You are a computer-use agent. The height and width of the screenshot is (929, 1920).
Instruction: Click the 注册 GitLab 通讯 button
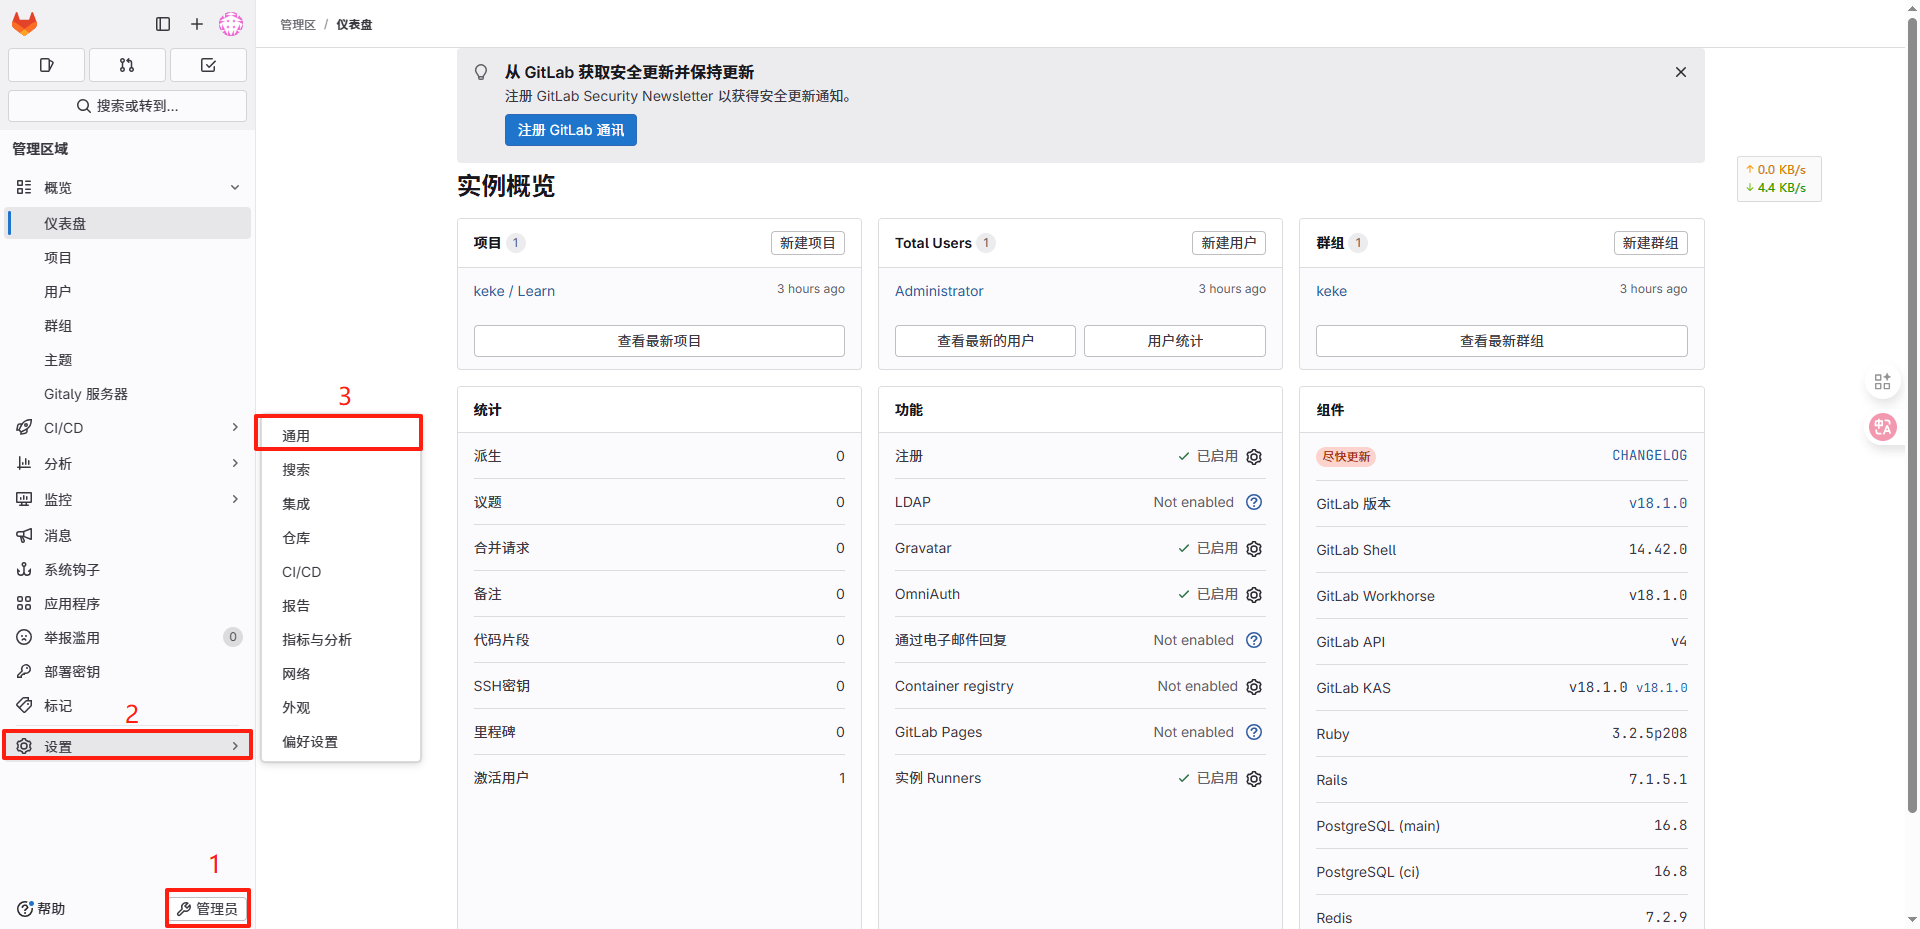[570, 130]
